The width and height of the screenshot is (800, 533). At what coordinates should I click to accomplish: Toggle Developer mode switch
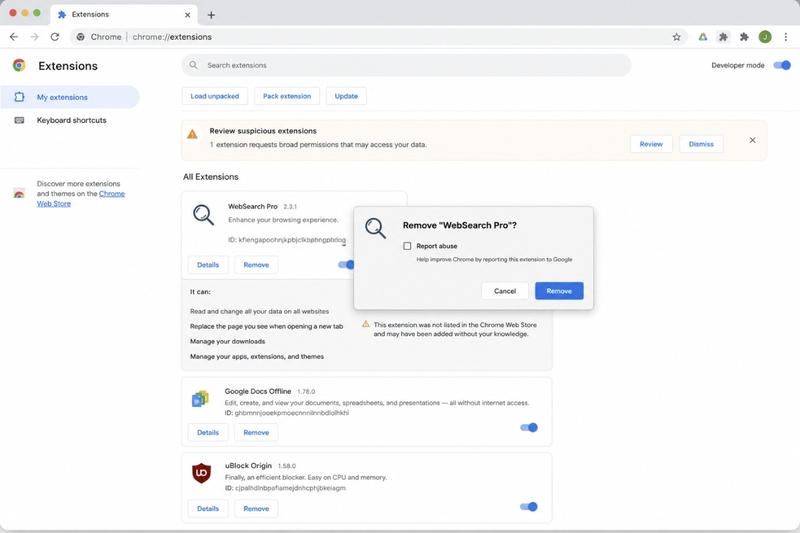pos(782,65)
